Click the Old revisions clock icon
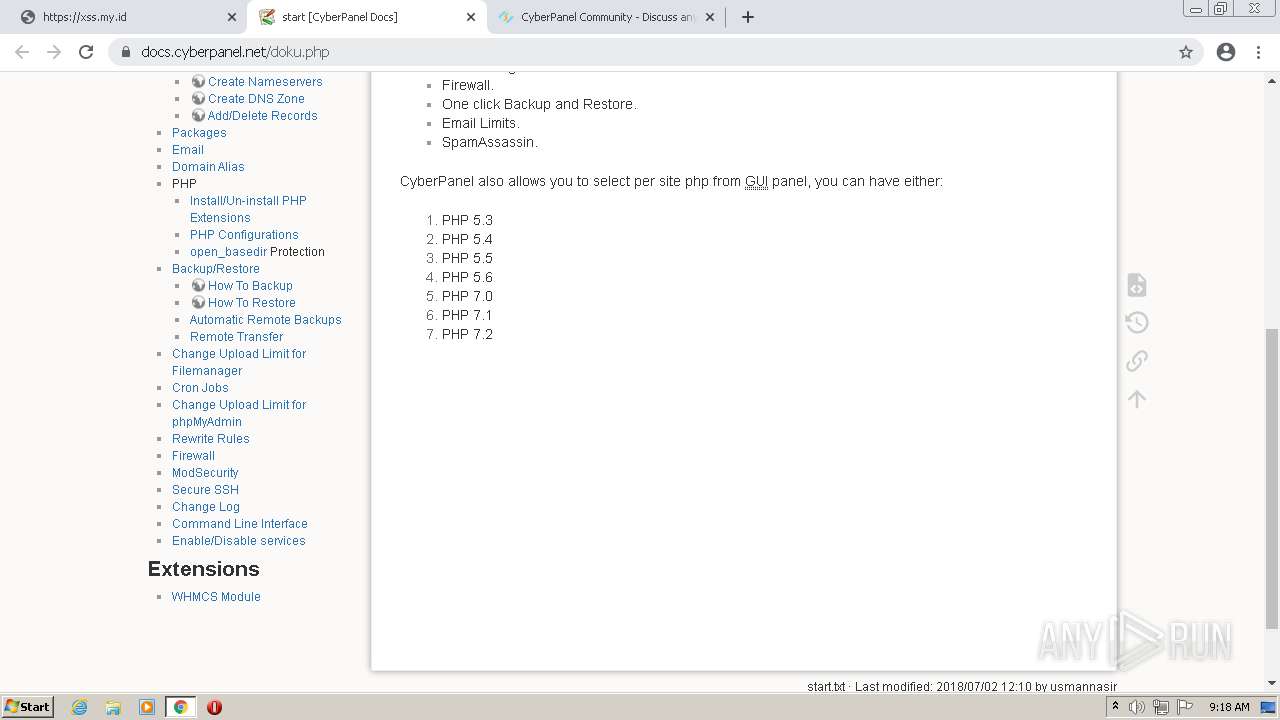This screenshot has height=720, width=1280. coord(1137,322)
